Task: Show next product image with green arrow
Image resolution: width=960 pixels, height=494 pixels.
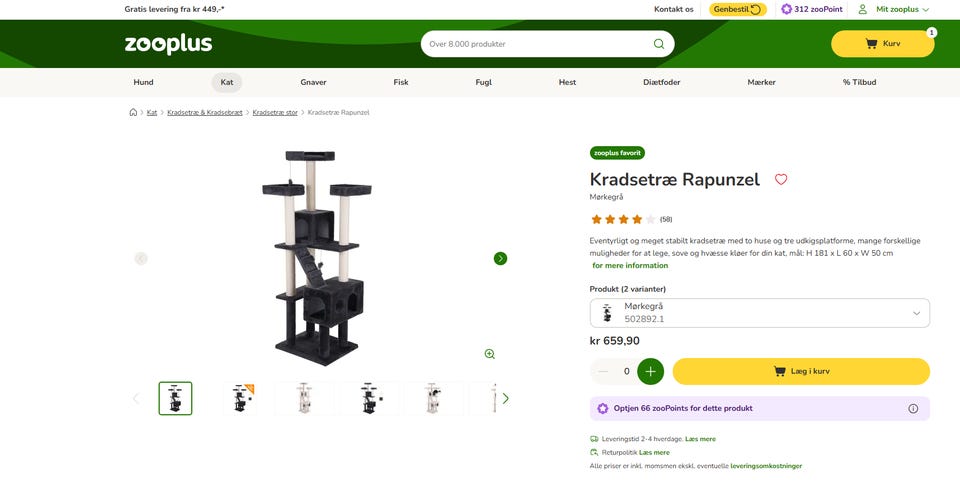Action: [x=500, y=258]
